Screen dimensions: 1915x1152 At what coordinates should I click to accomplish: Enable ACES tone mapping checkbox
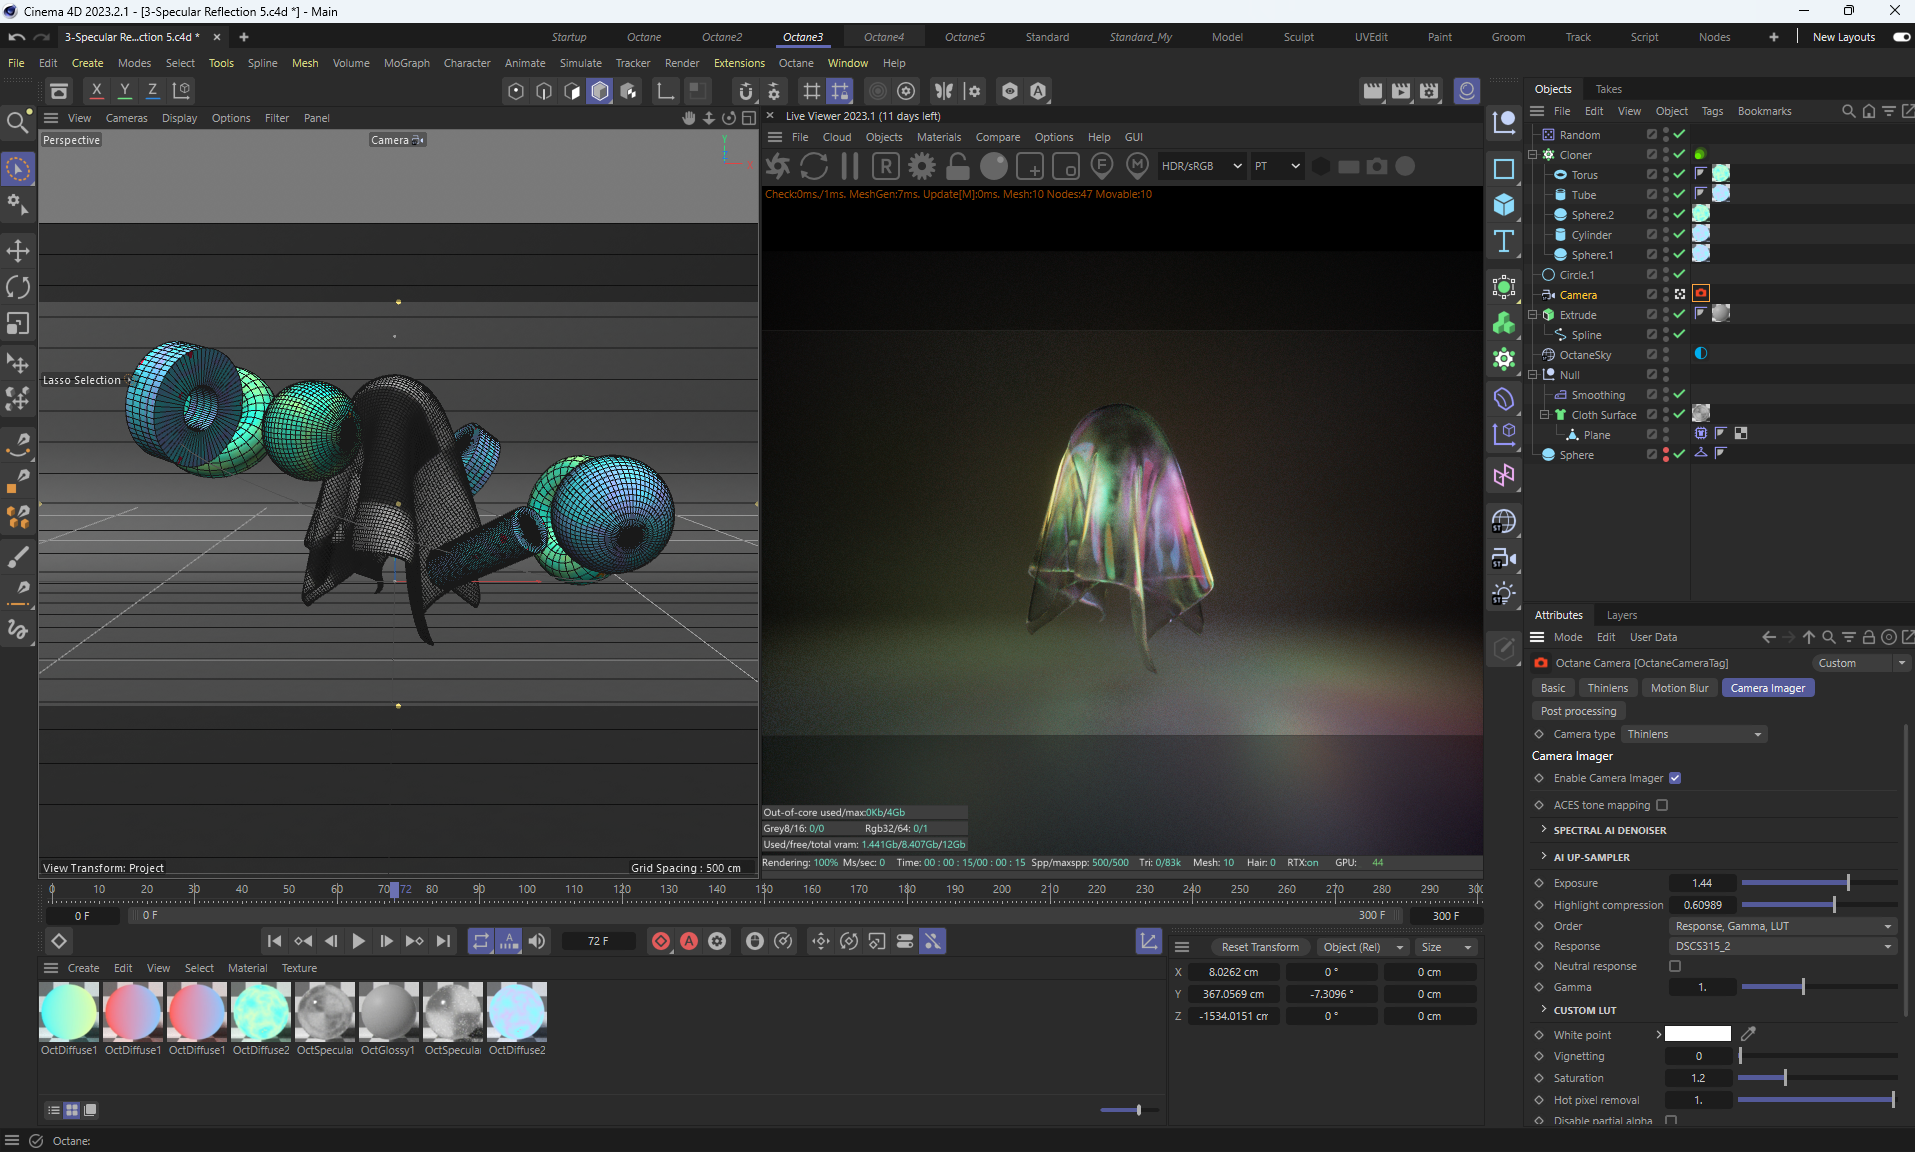pos(1662,805)
